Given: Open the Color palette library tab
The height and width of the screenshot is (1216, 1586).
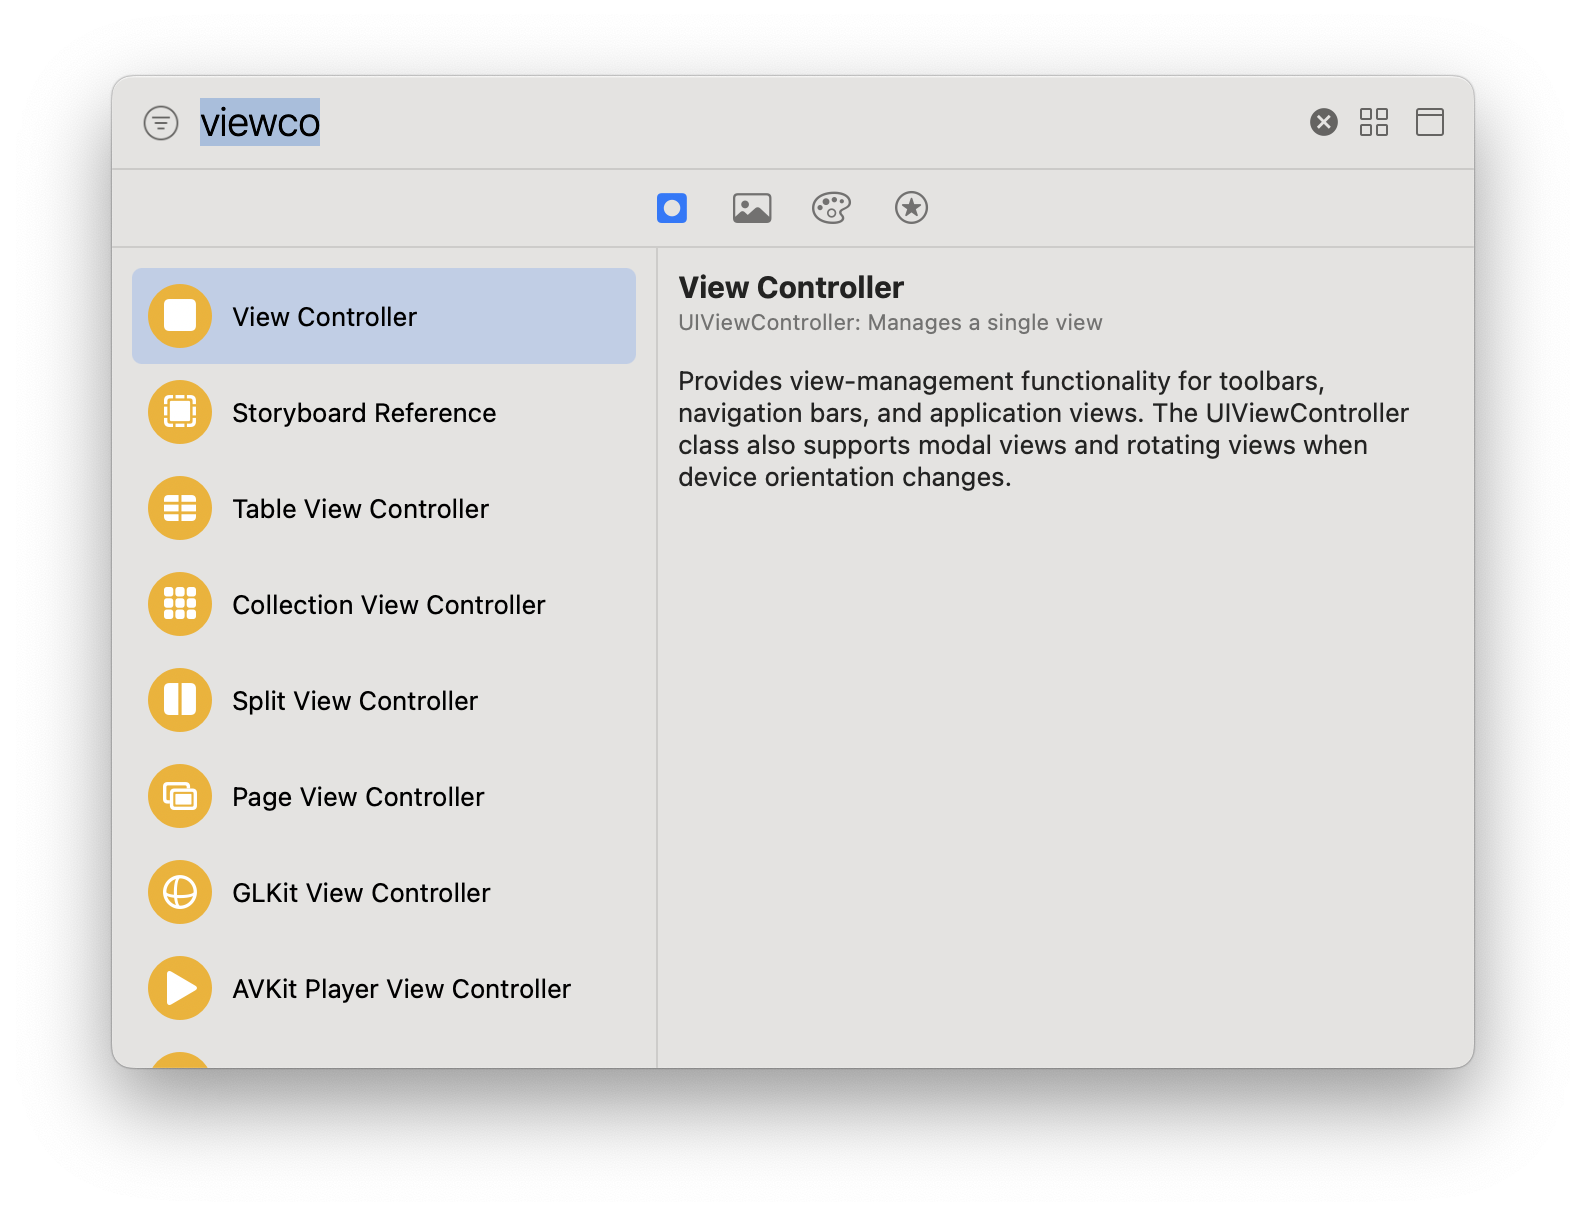Looking at the screenshot, I should pyautogui.click(x=831, y=208).
